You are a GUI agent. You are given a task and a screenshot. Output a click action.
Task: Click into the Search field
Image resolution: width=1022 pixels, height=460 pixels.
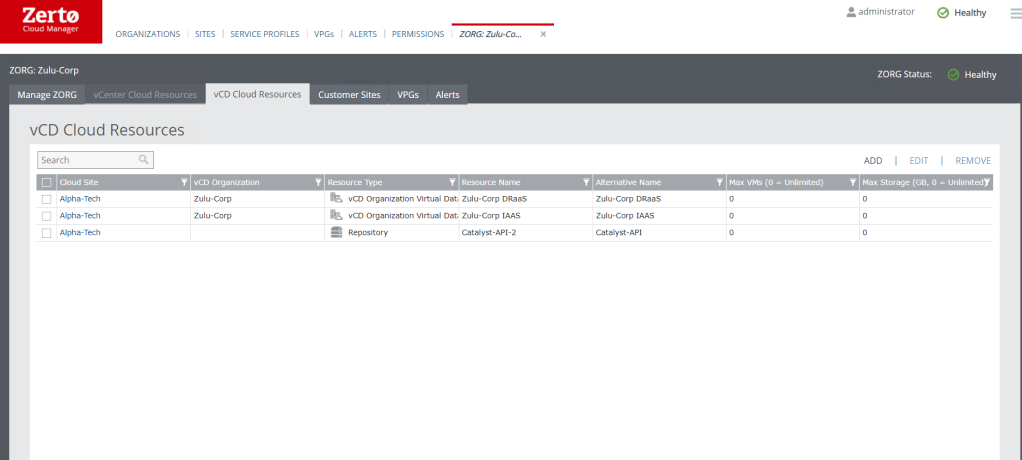tap(86, 160)
